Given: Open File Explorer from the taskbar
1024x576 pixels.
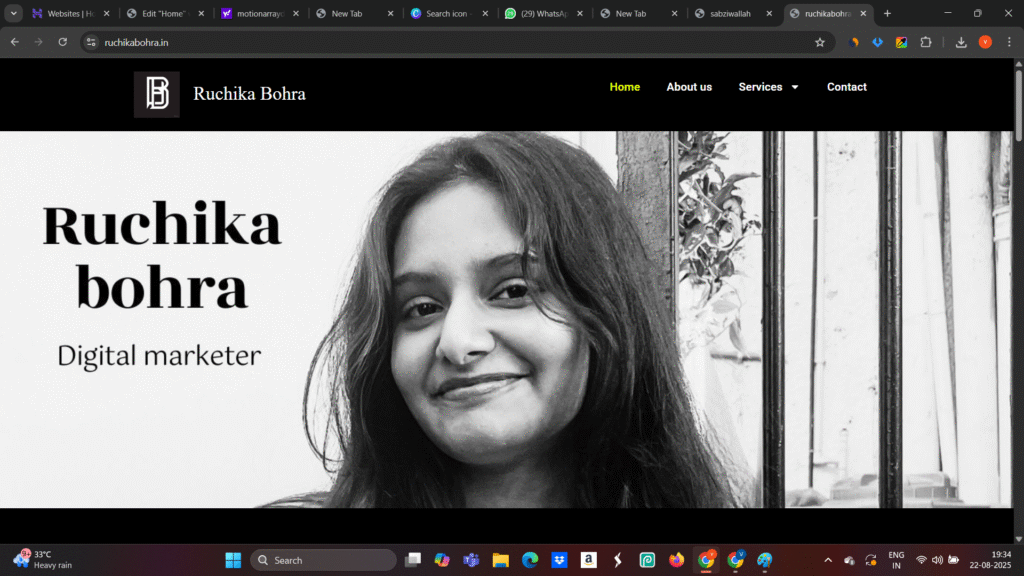Looking at the screenshot, I should [x=500, y=560].
